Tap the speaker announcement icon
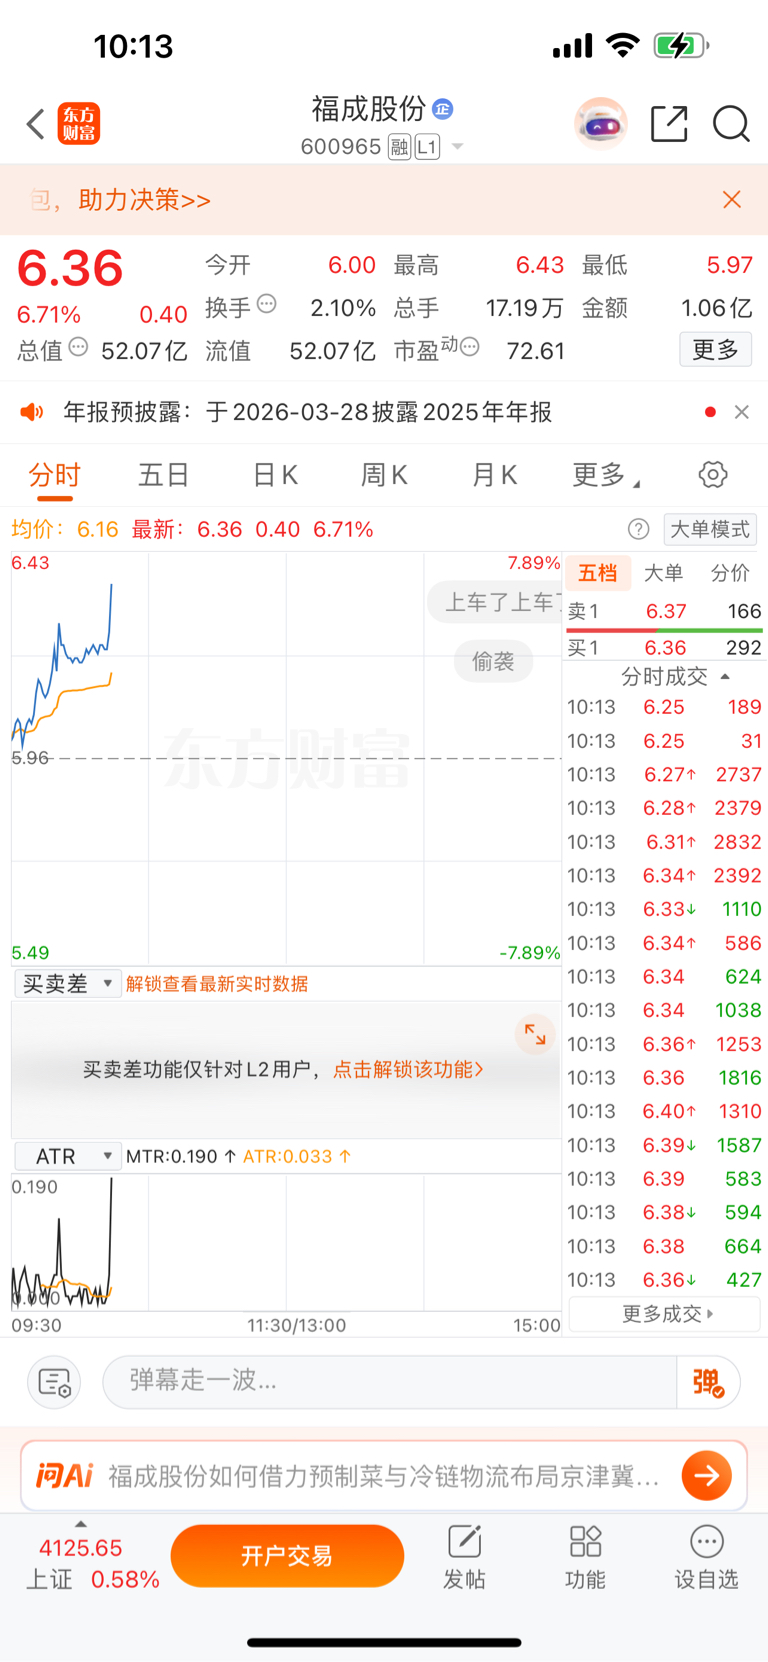The height and width of the screenshot is (1662, 768). [32, 412]
